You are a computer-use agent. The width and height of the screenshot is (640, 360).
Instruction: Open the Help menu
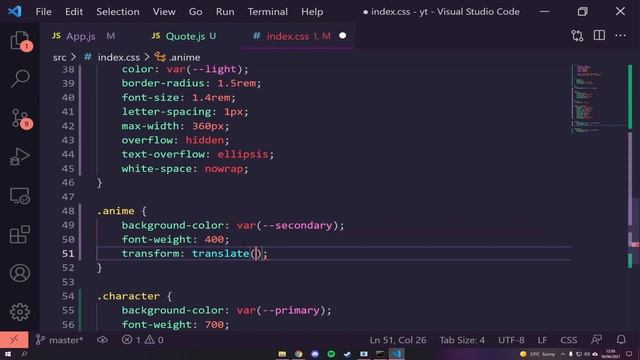[x=312, y=11]
